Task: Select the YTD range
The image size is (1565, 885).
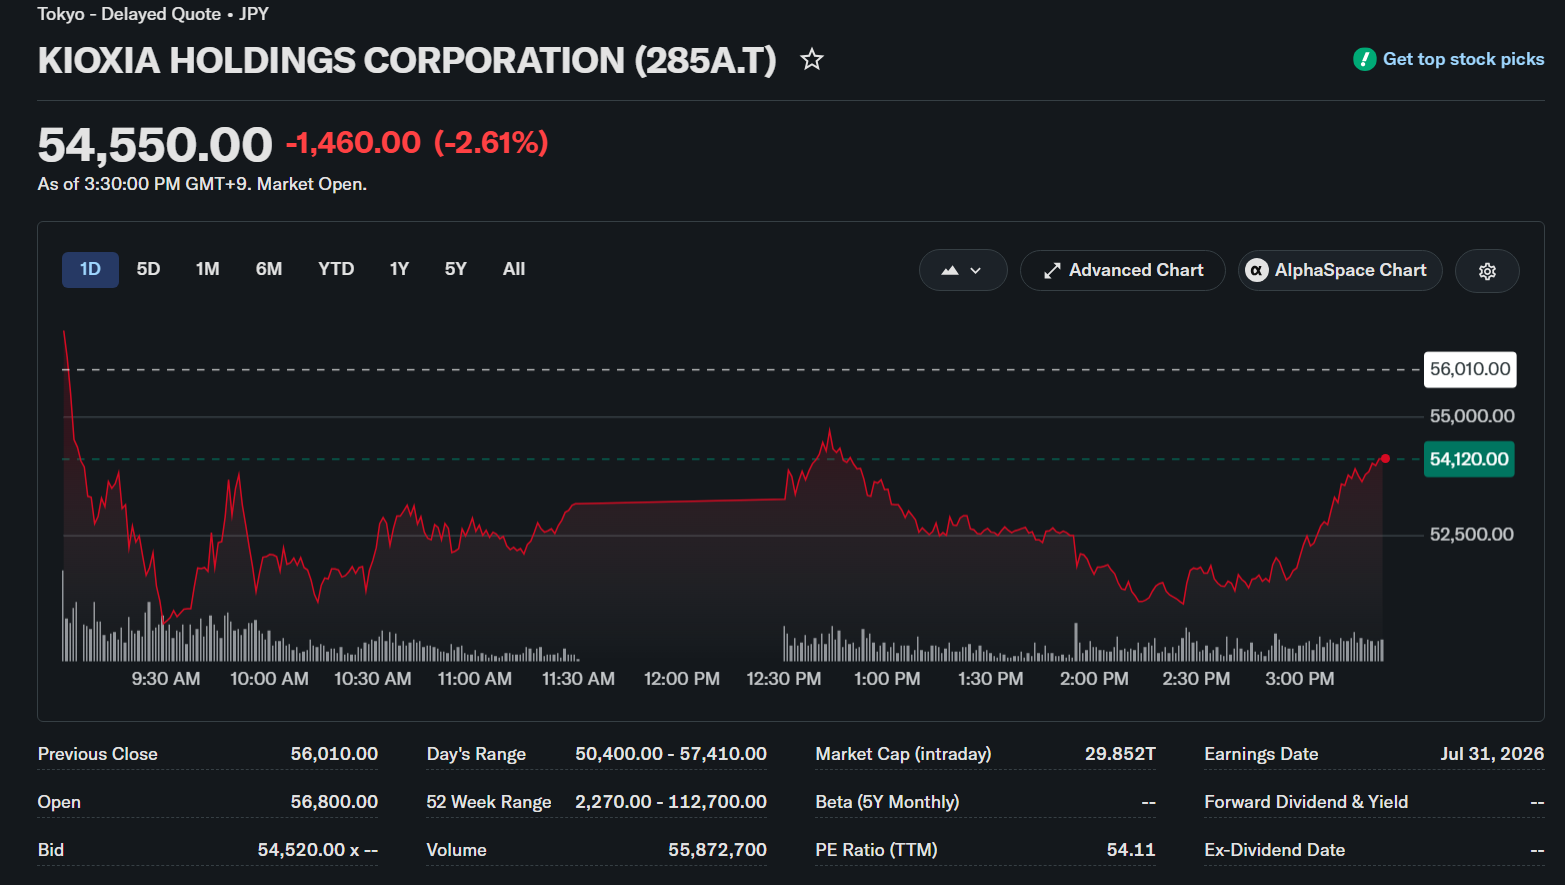Action: [x=336, y=269]
